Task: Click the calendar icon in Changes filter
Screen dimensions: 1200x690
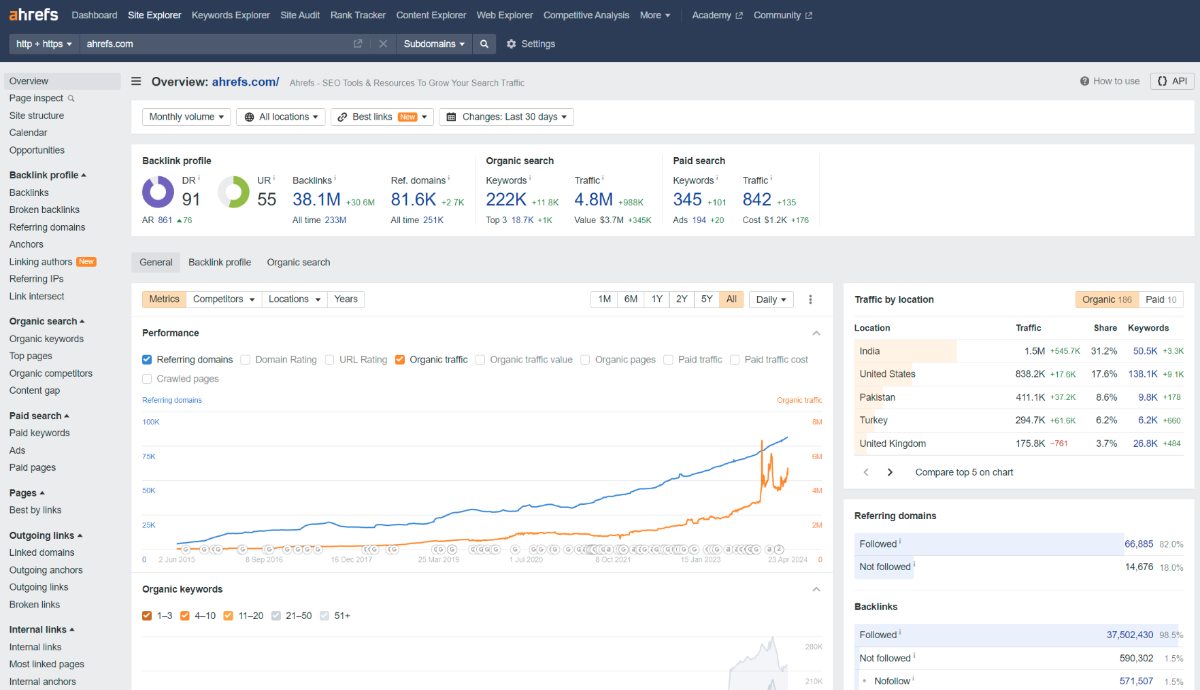Action: 452,117
